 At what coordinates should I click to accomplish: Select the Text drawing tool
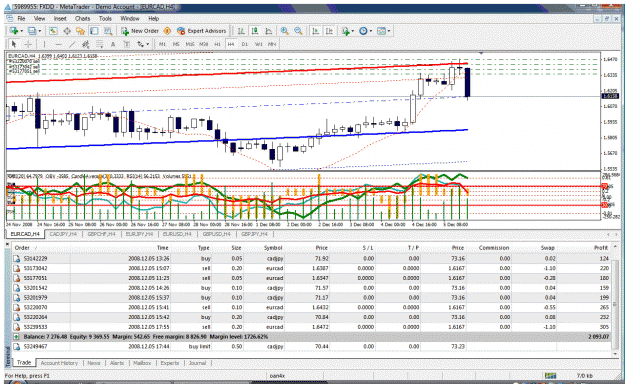pyautogui.click(x=113, y=44)
